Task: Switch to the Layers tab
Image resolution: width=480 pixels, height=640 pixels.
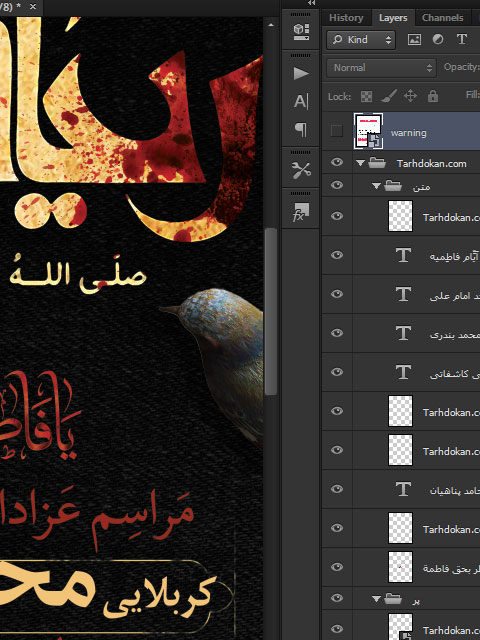Action: (393, 18)
